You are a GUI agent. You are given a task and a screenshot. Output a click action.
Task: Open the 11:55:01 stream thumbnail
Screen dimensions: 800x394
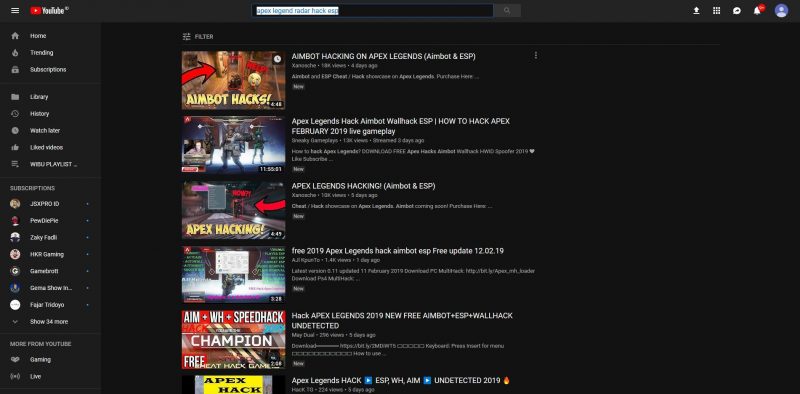[x=234, y=145]
